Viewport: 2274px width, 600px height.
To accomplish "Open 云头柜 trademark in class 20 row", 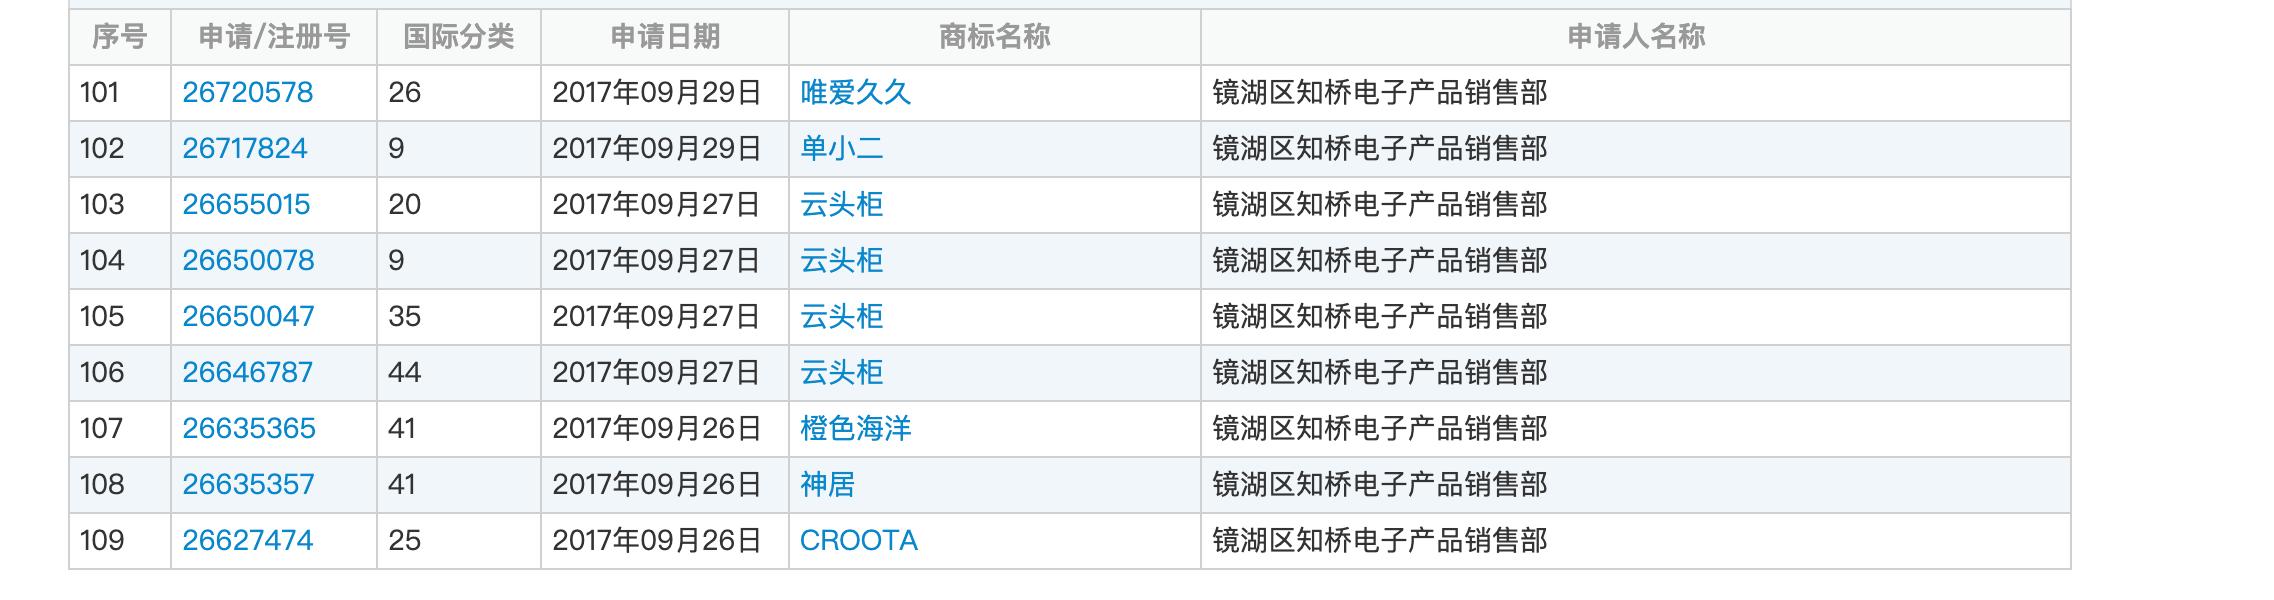I will [841, 205].
